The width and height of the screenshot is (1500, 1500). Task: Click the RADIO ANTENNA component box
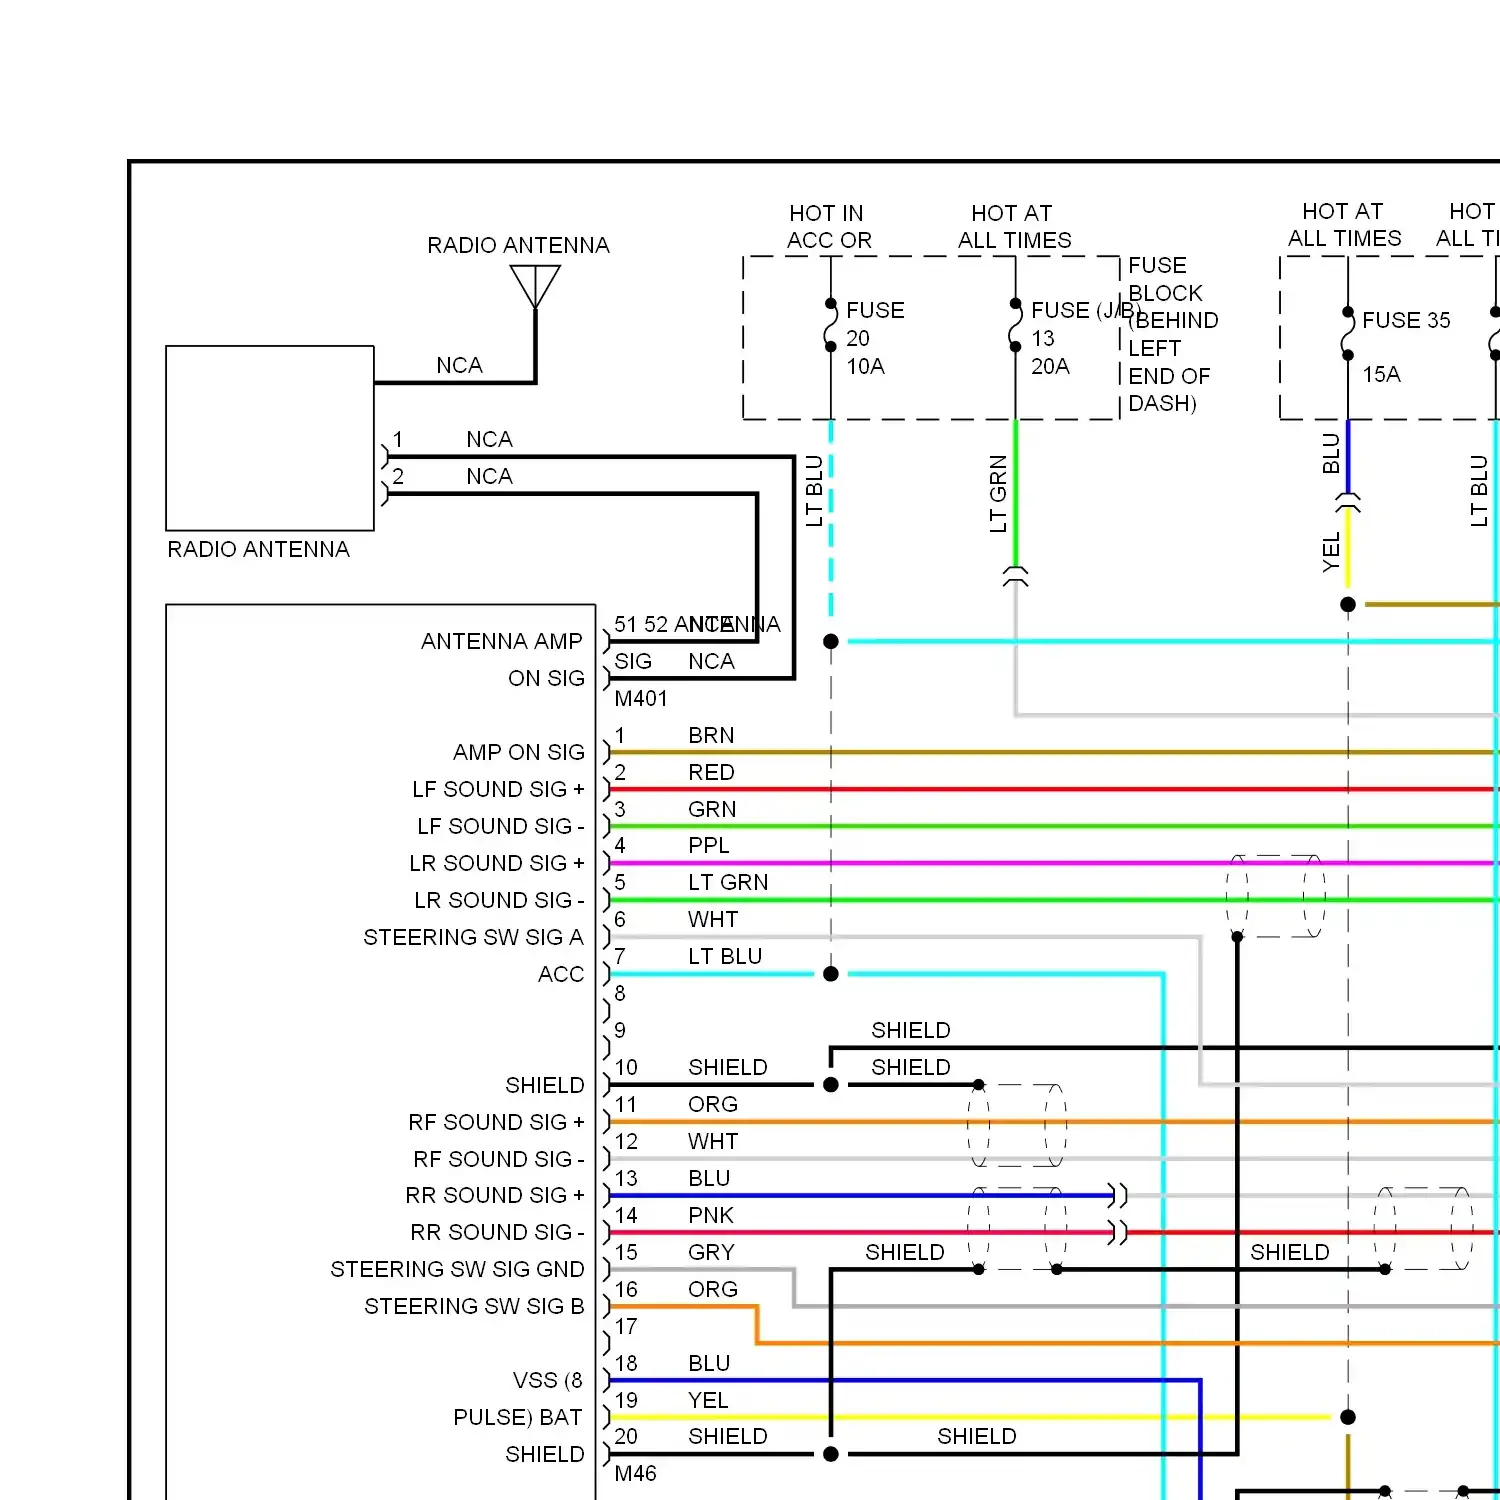click(x=270, y=438)
